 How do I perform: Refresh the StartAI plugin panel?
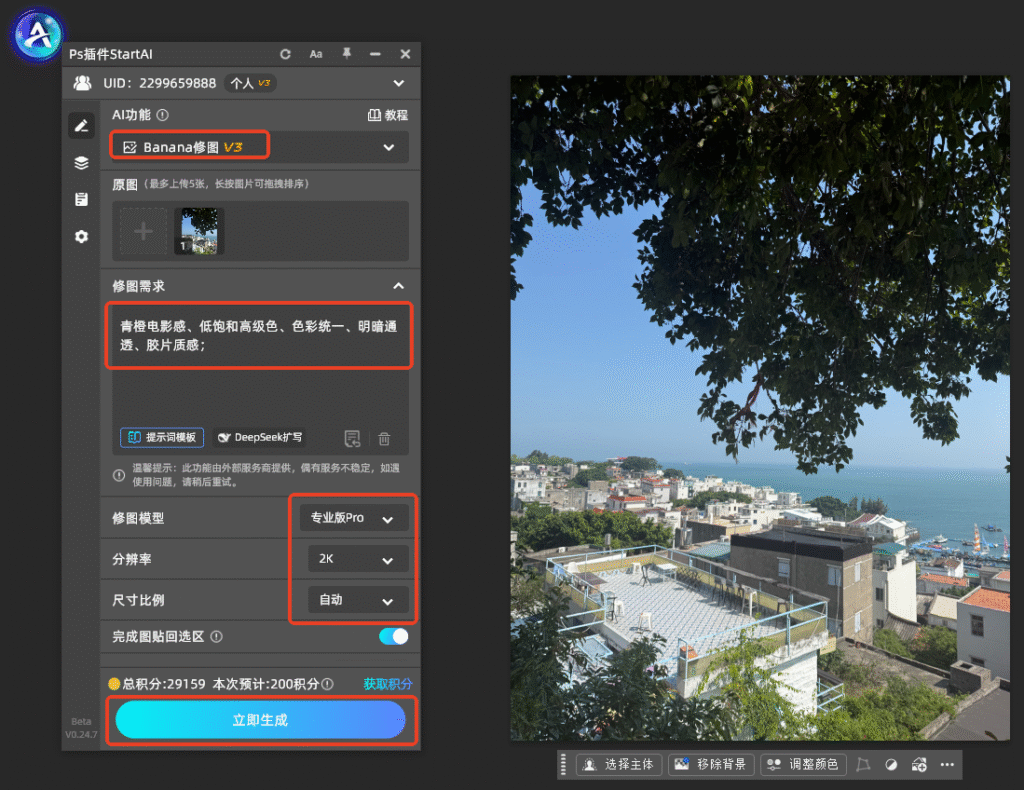coord(285,54)
